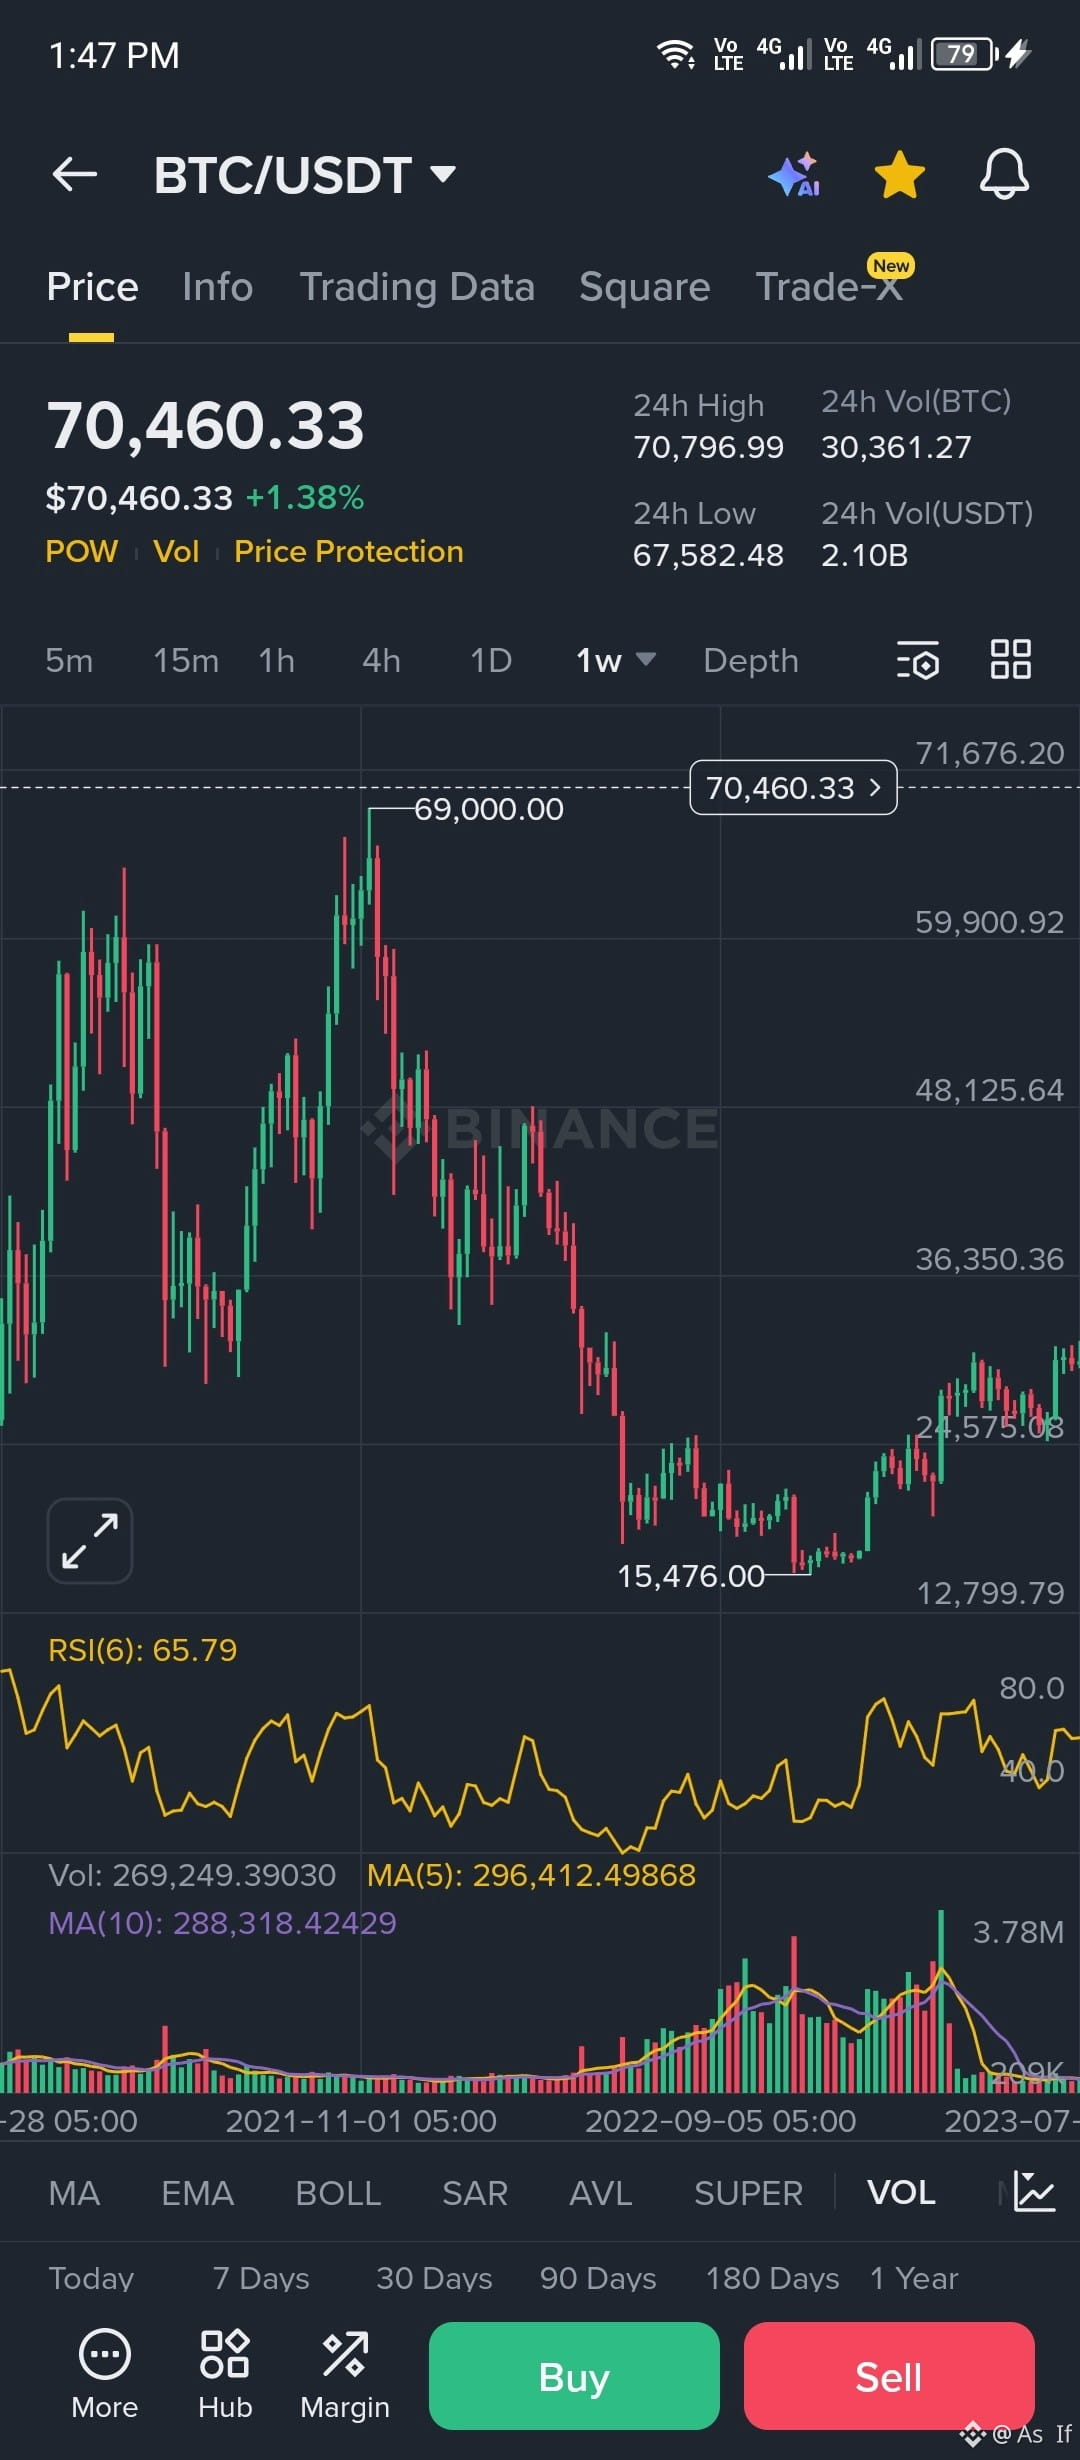Expand chart to fullscreen
The image size is (1080, 2460).
coord(90,1541)
